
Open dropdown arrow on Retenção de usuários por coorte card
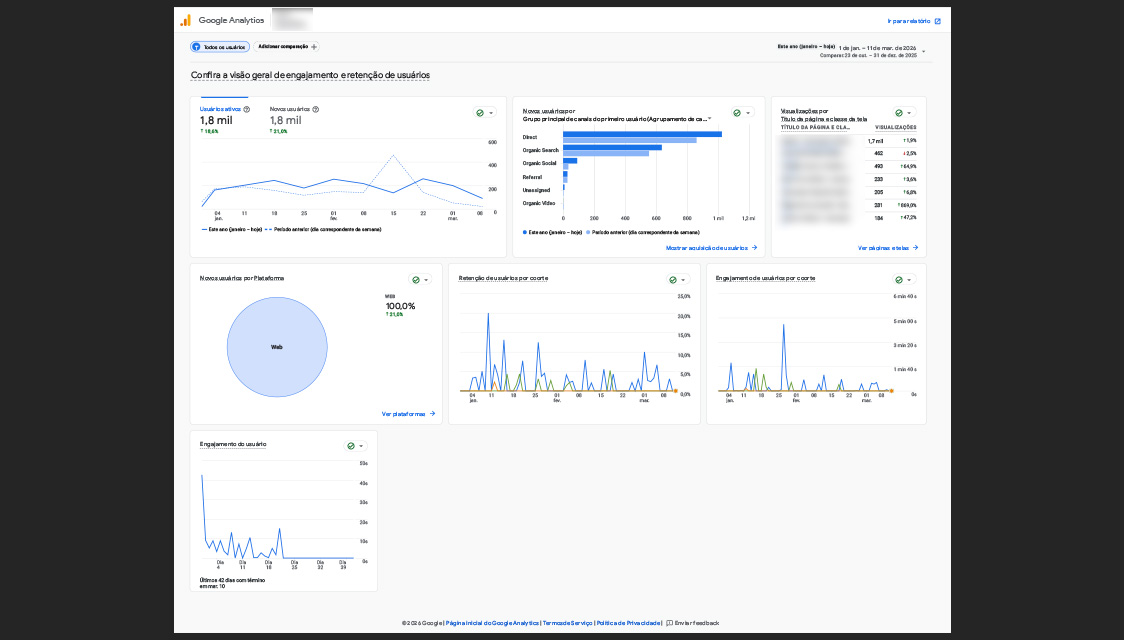(x=684, y=280)
